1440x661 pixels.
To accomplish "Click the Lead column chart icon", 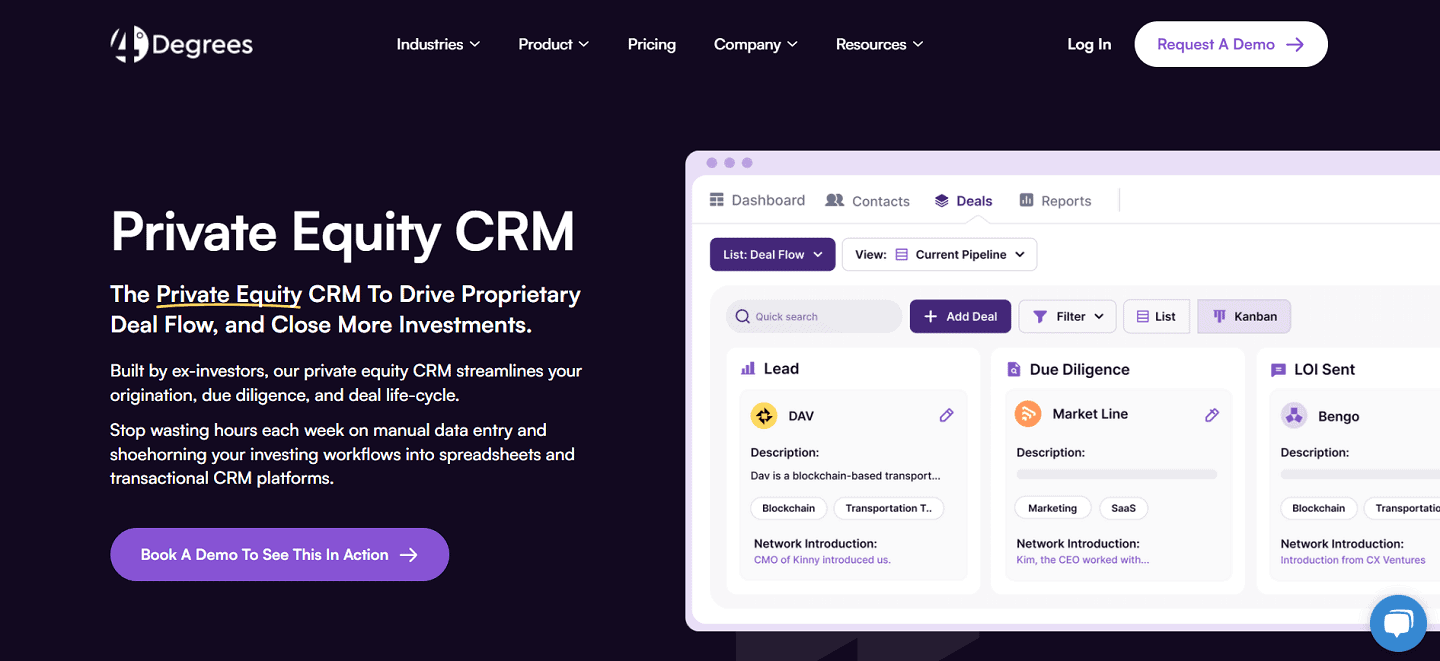I will 749,368.
